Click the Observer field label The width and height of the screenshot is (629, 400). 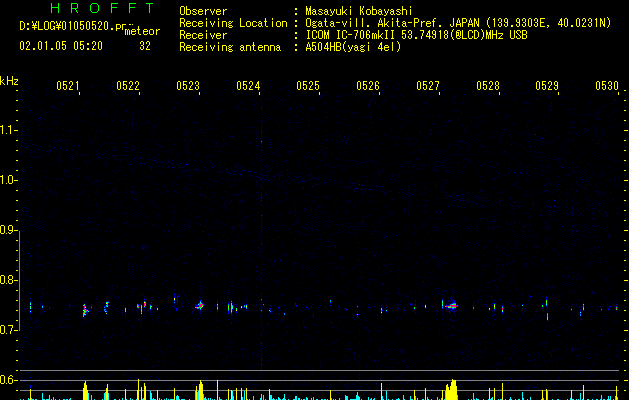click(203, 11)
